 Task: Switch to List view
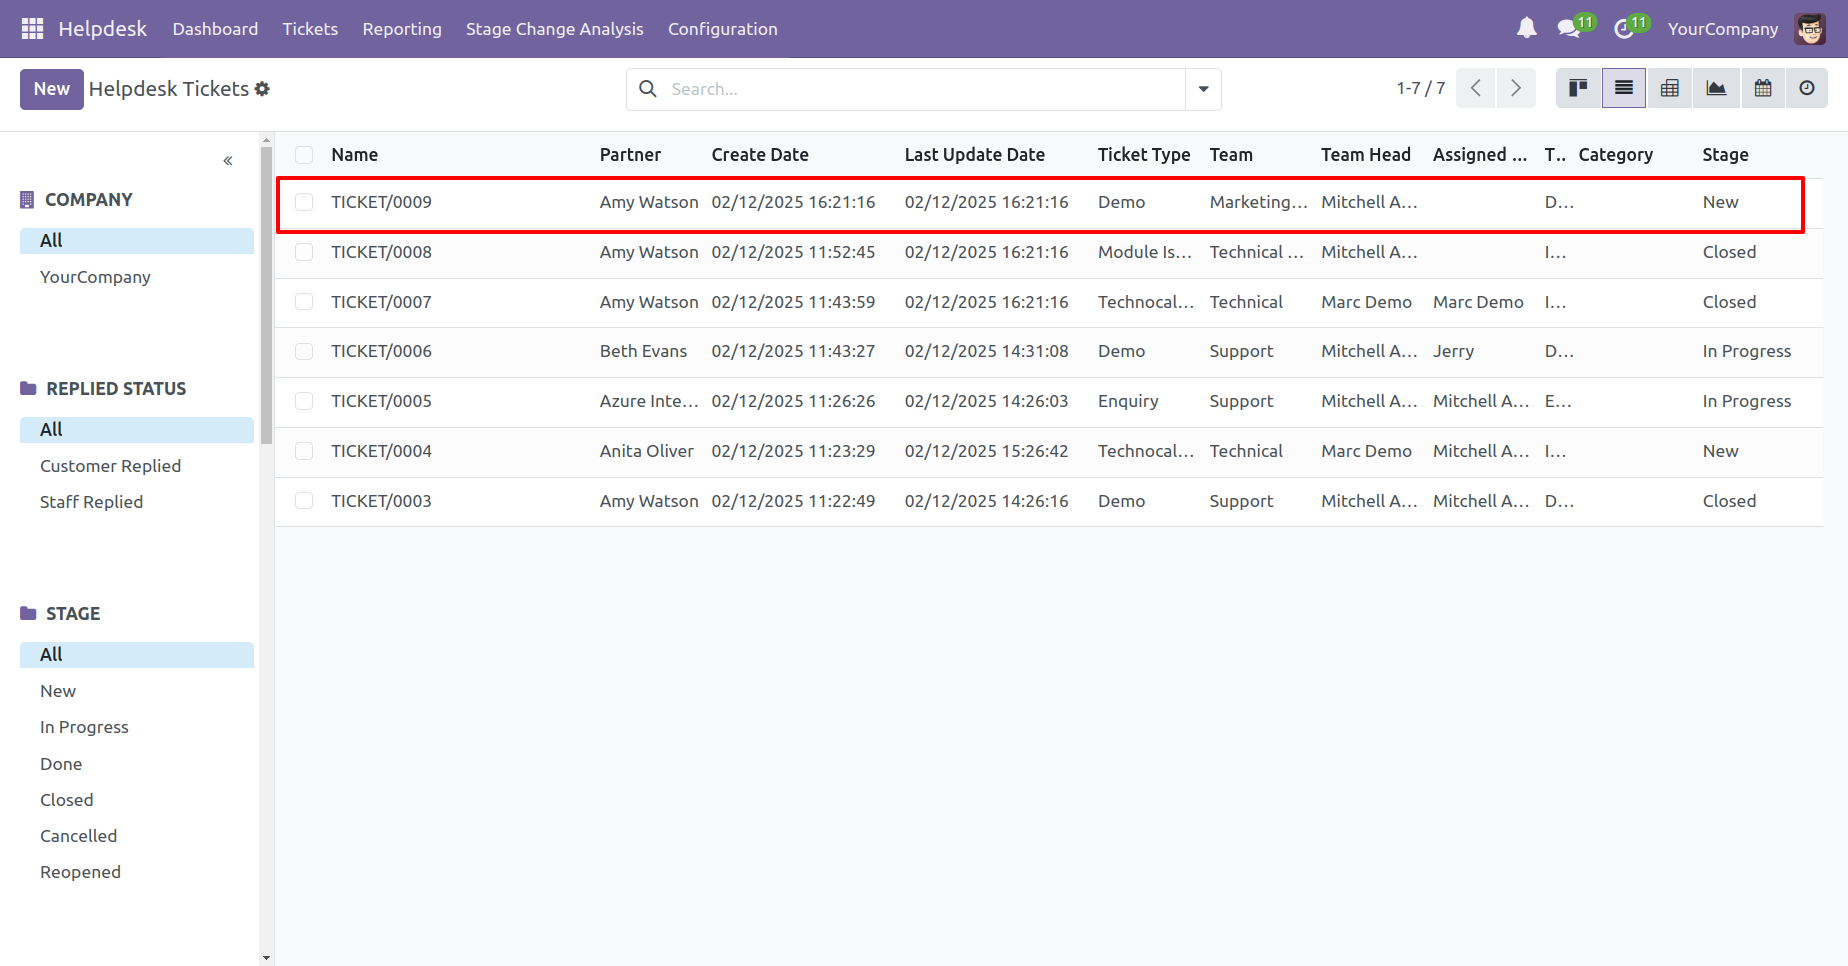(1624, 89)
